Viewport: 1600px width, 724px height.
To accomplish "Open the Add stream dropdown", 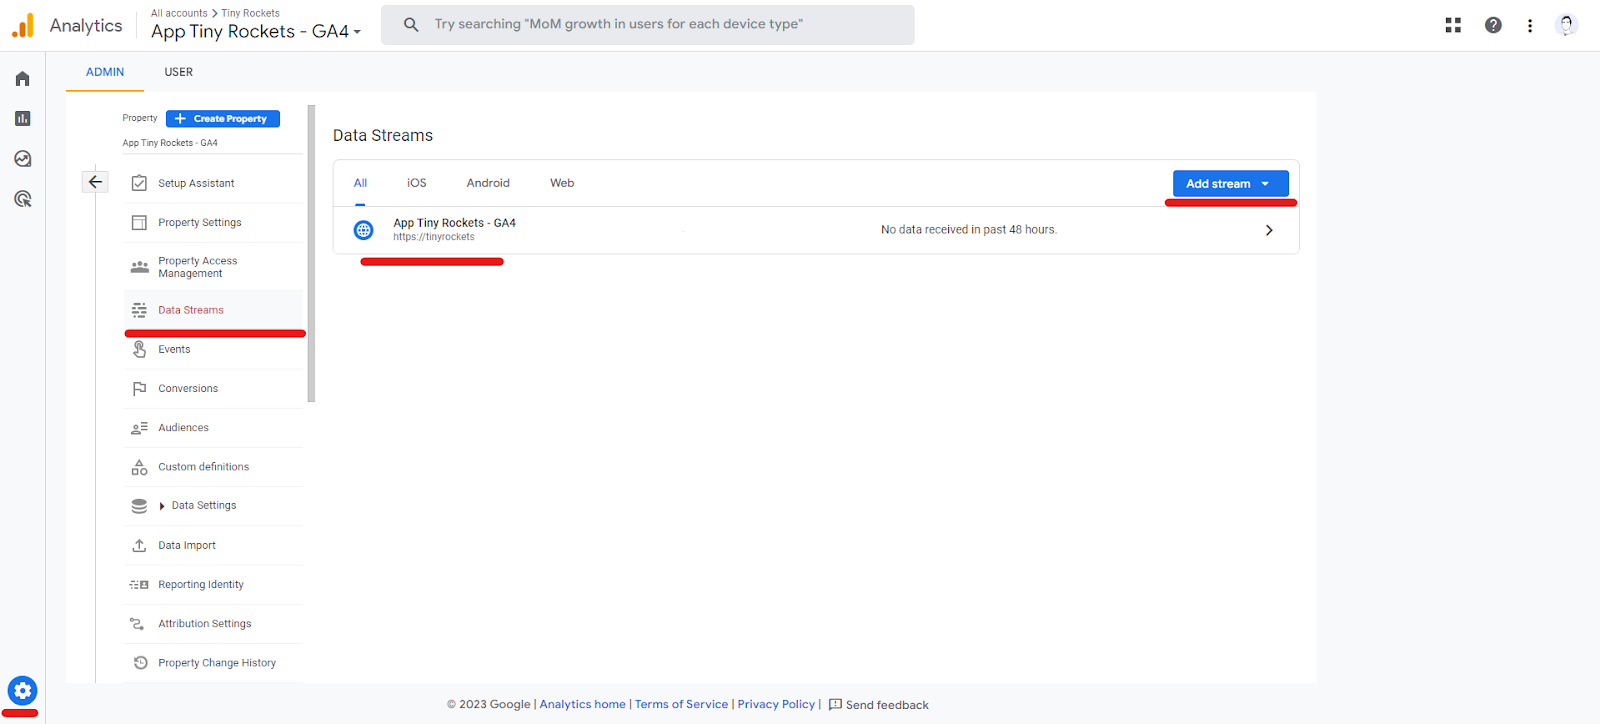I will point(1230,183).
